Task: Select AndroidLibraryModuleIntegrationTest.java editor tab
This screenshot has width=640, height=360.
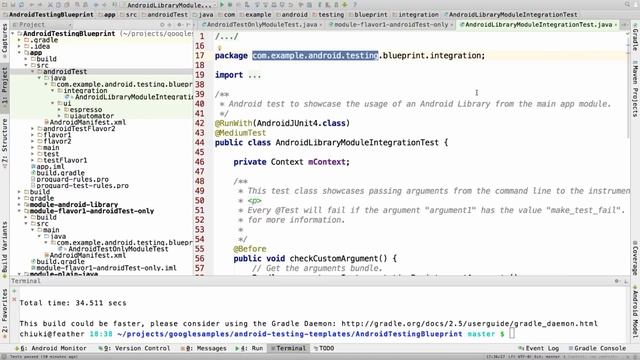Action: [539, 24]
